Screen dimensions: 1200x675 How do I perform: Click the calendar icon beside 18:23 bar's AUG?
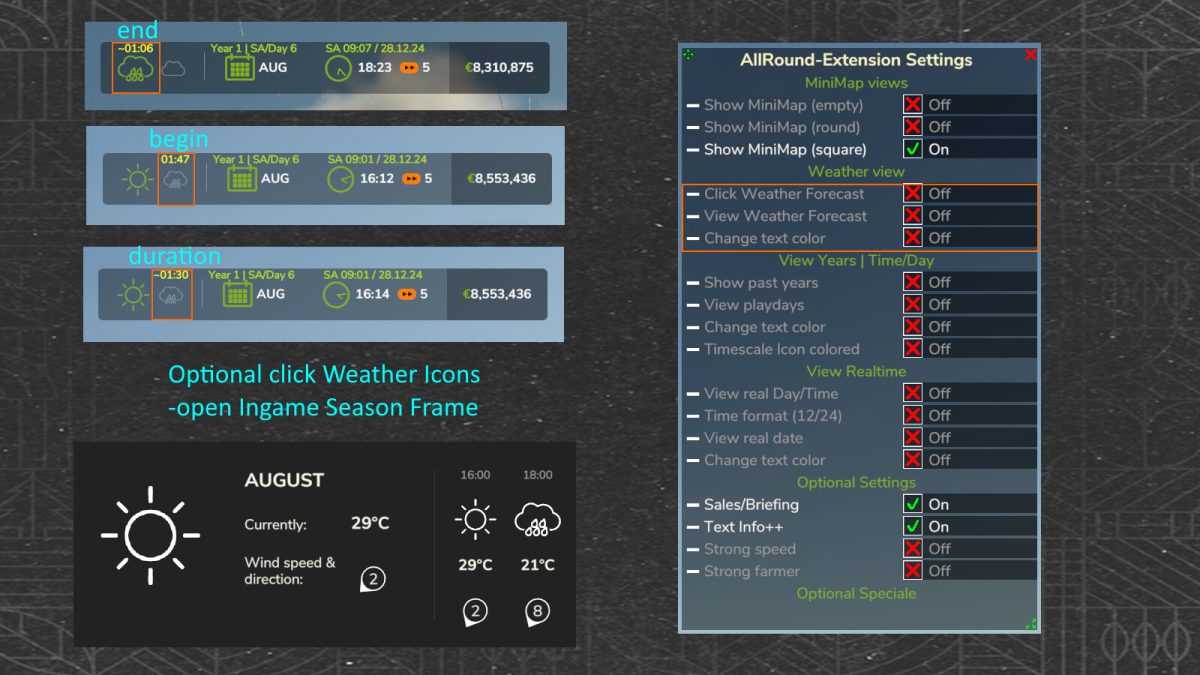[x=240, y=68]
